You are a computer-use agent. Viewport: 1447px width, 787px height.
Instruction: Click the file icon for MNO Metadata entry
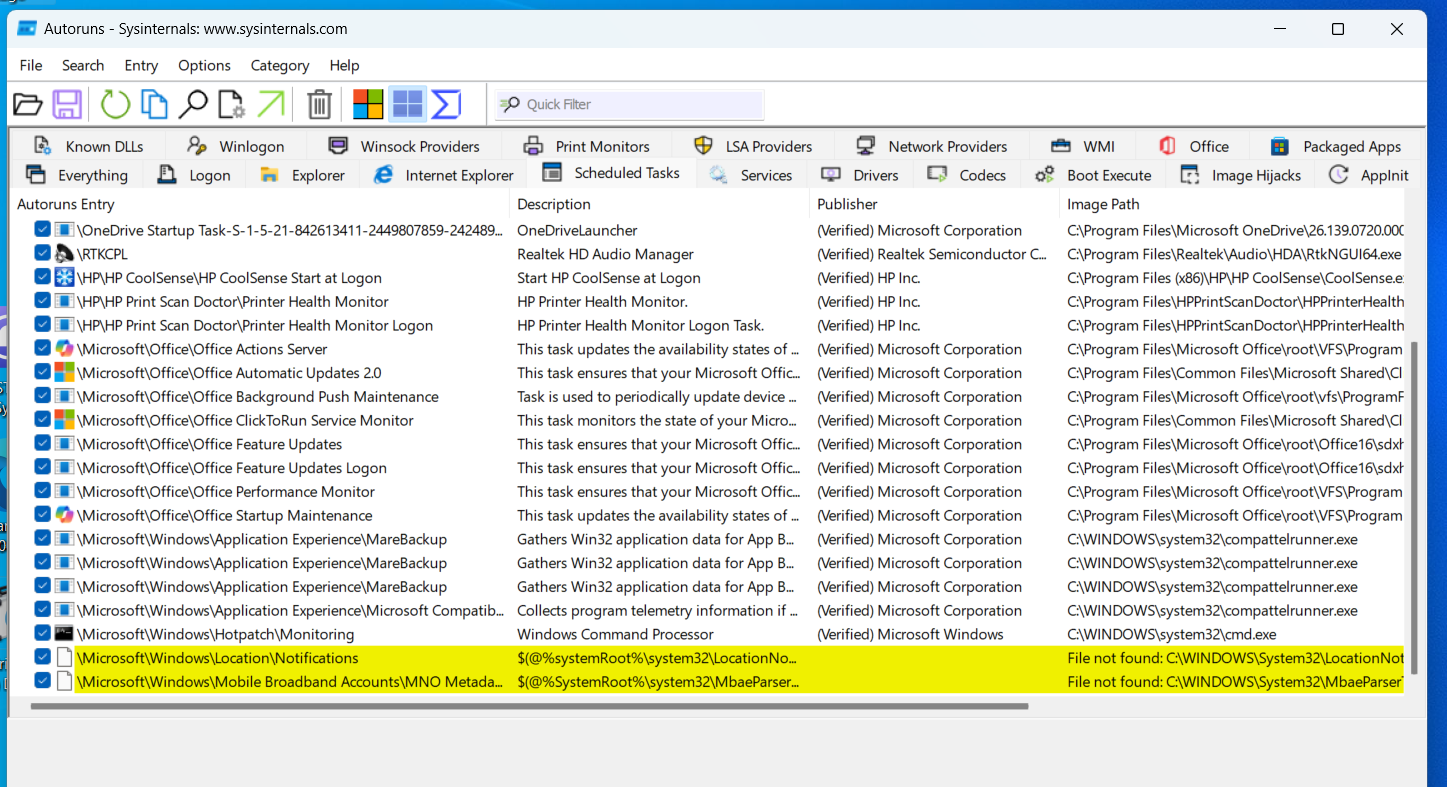tap(64, 682)
